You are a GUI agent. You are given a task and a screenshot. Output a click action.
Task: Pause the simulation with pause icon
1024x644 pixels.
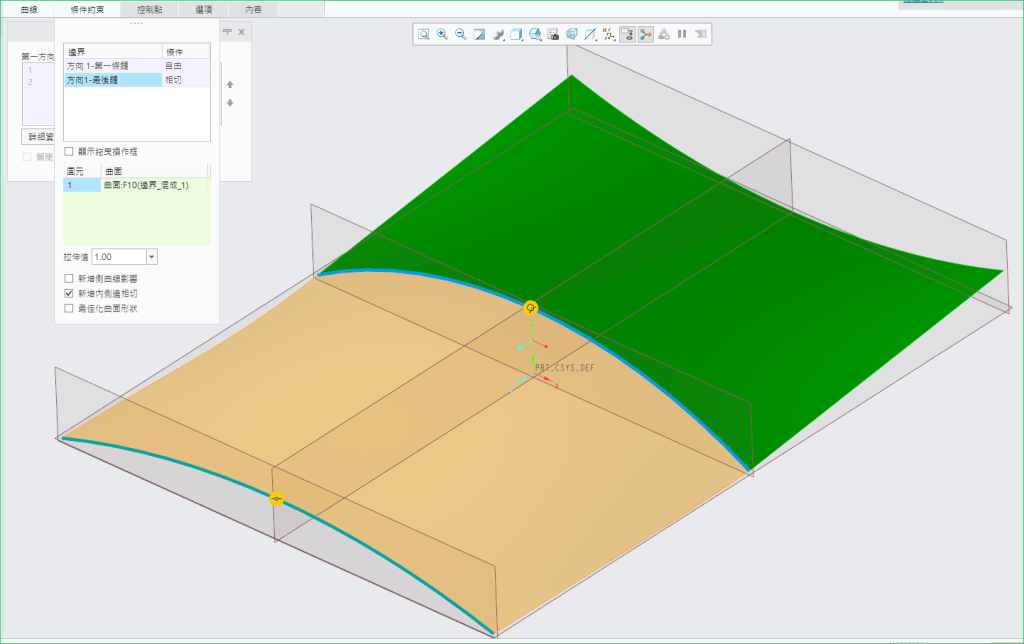[682, 34]
